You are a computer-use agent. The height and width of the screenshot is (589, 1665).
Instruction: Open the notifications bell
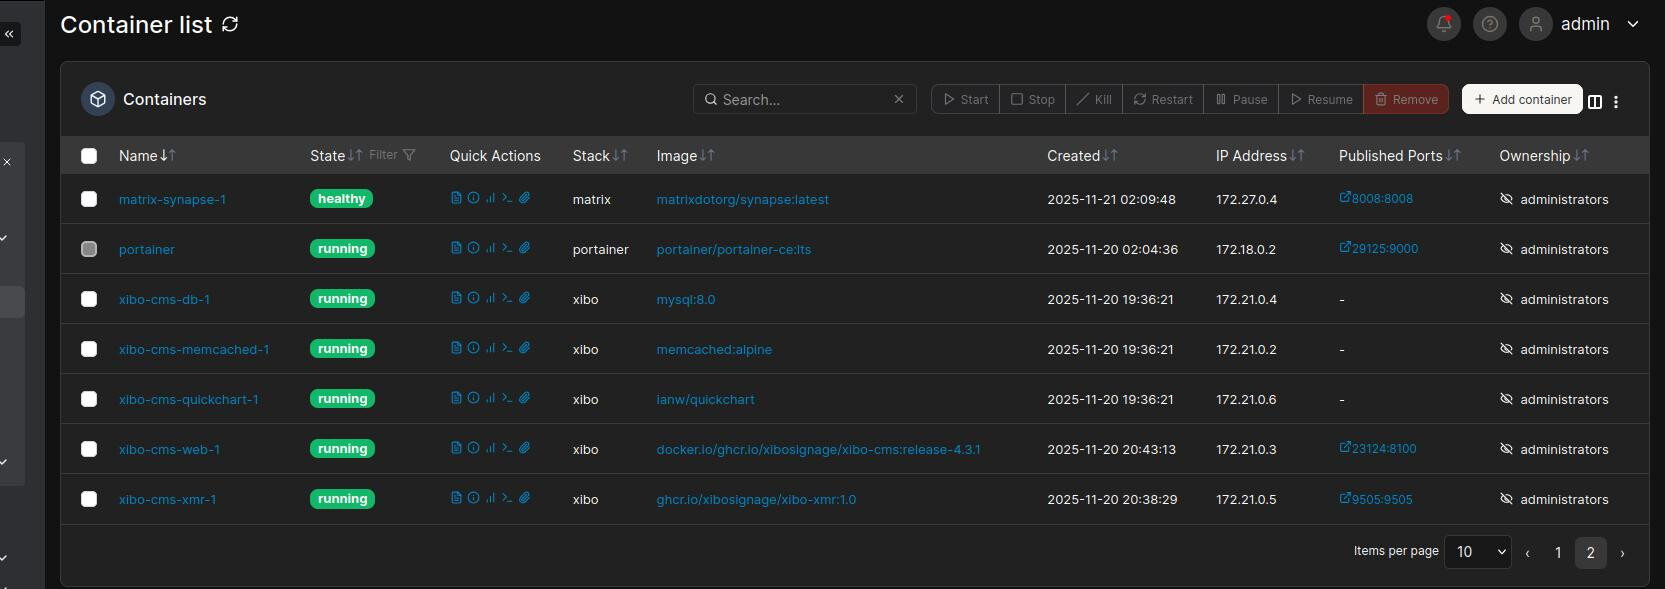tap(1443, 24)
